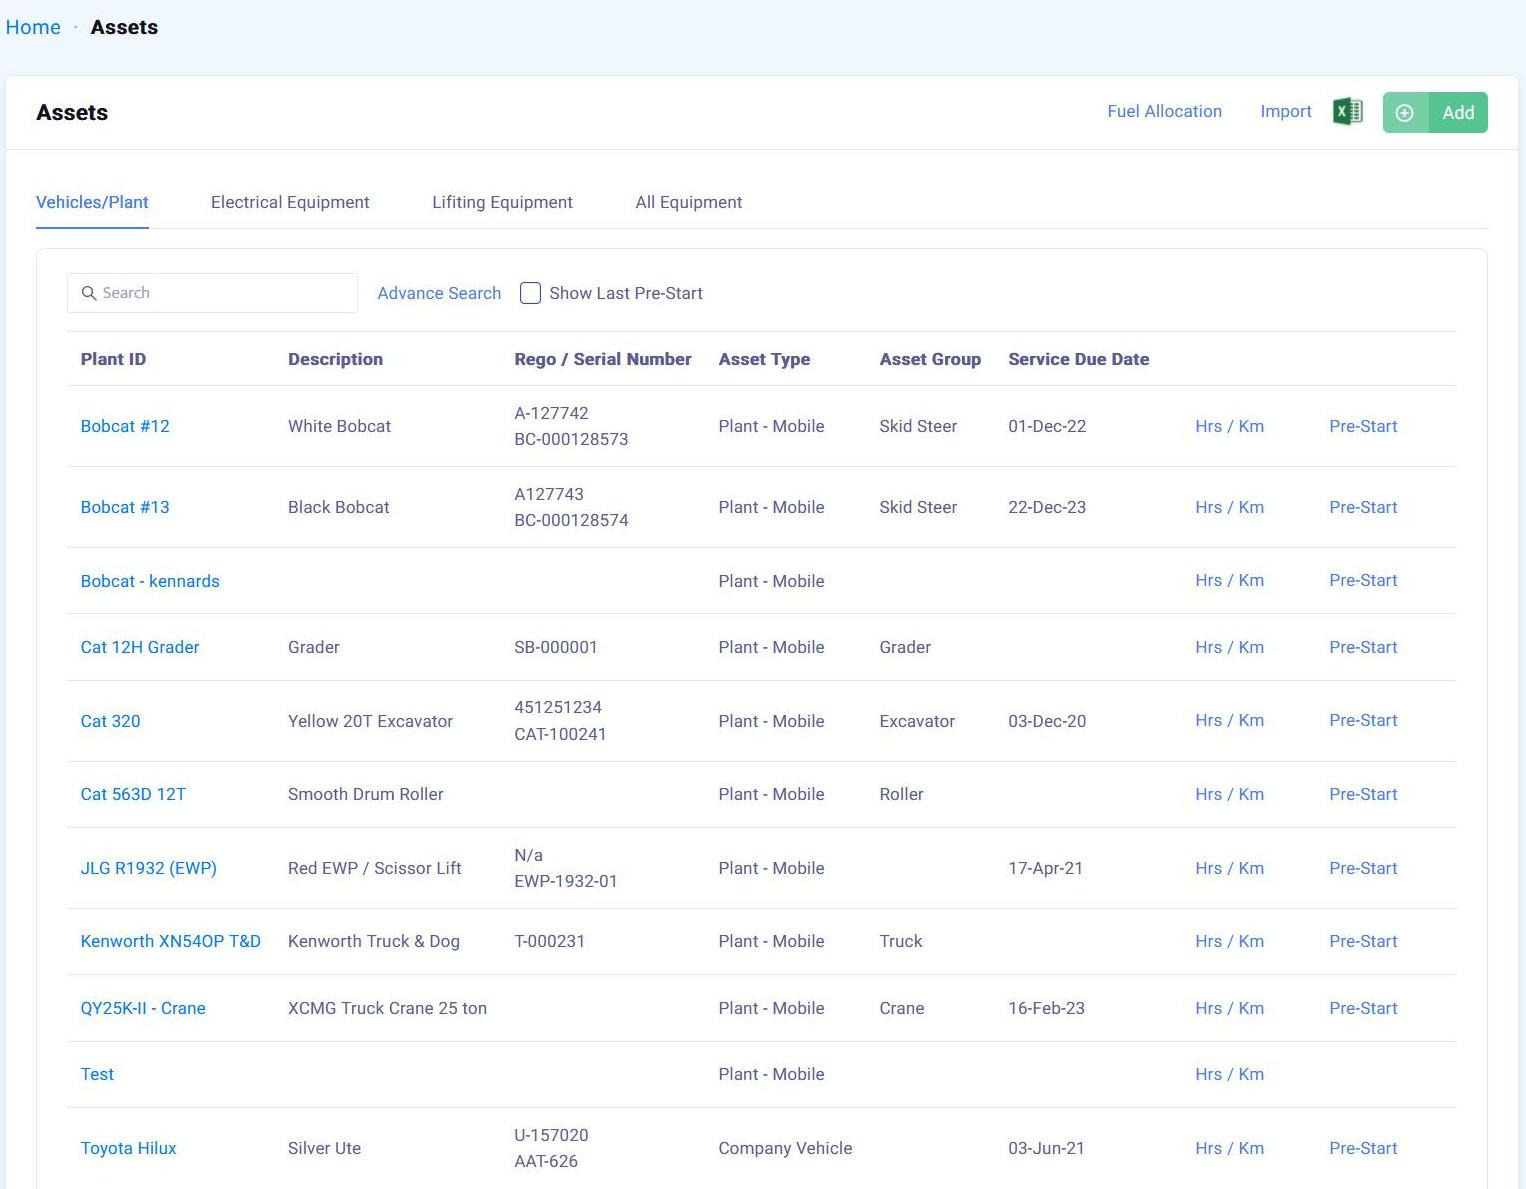Viewport: 1526px width, 1189px height.
Task: Click the Excel export icon
Action: pyautogui.click(x=1347, y=112)
